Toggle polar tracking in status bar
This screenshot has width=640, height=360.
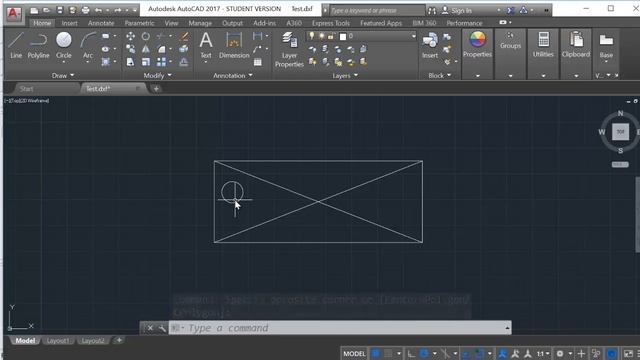tap(424, 353)
